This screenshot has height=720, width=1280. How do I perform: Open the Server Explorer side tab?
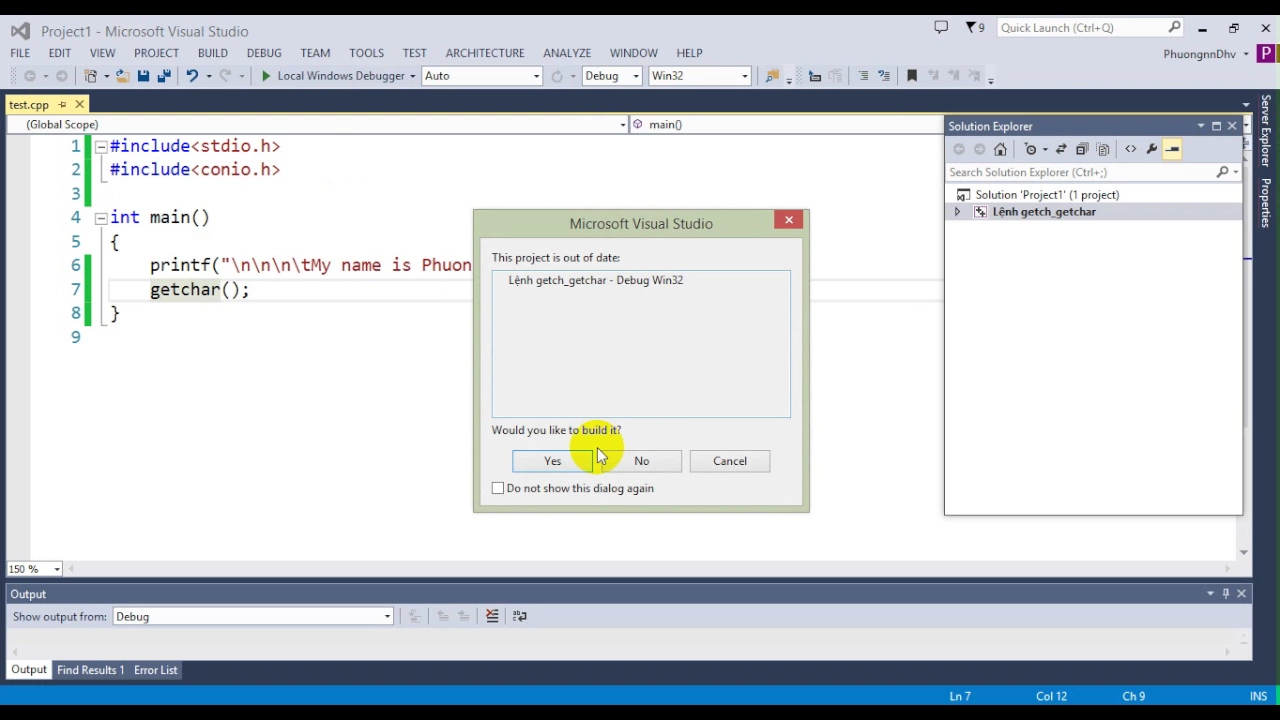pos(1266,131)
